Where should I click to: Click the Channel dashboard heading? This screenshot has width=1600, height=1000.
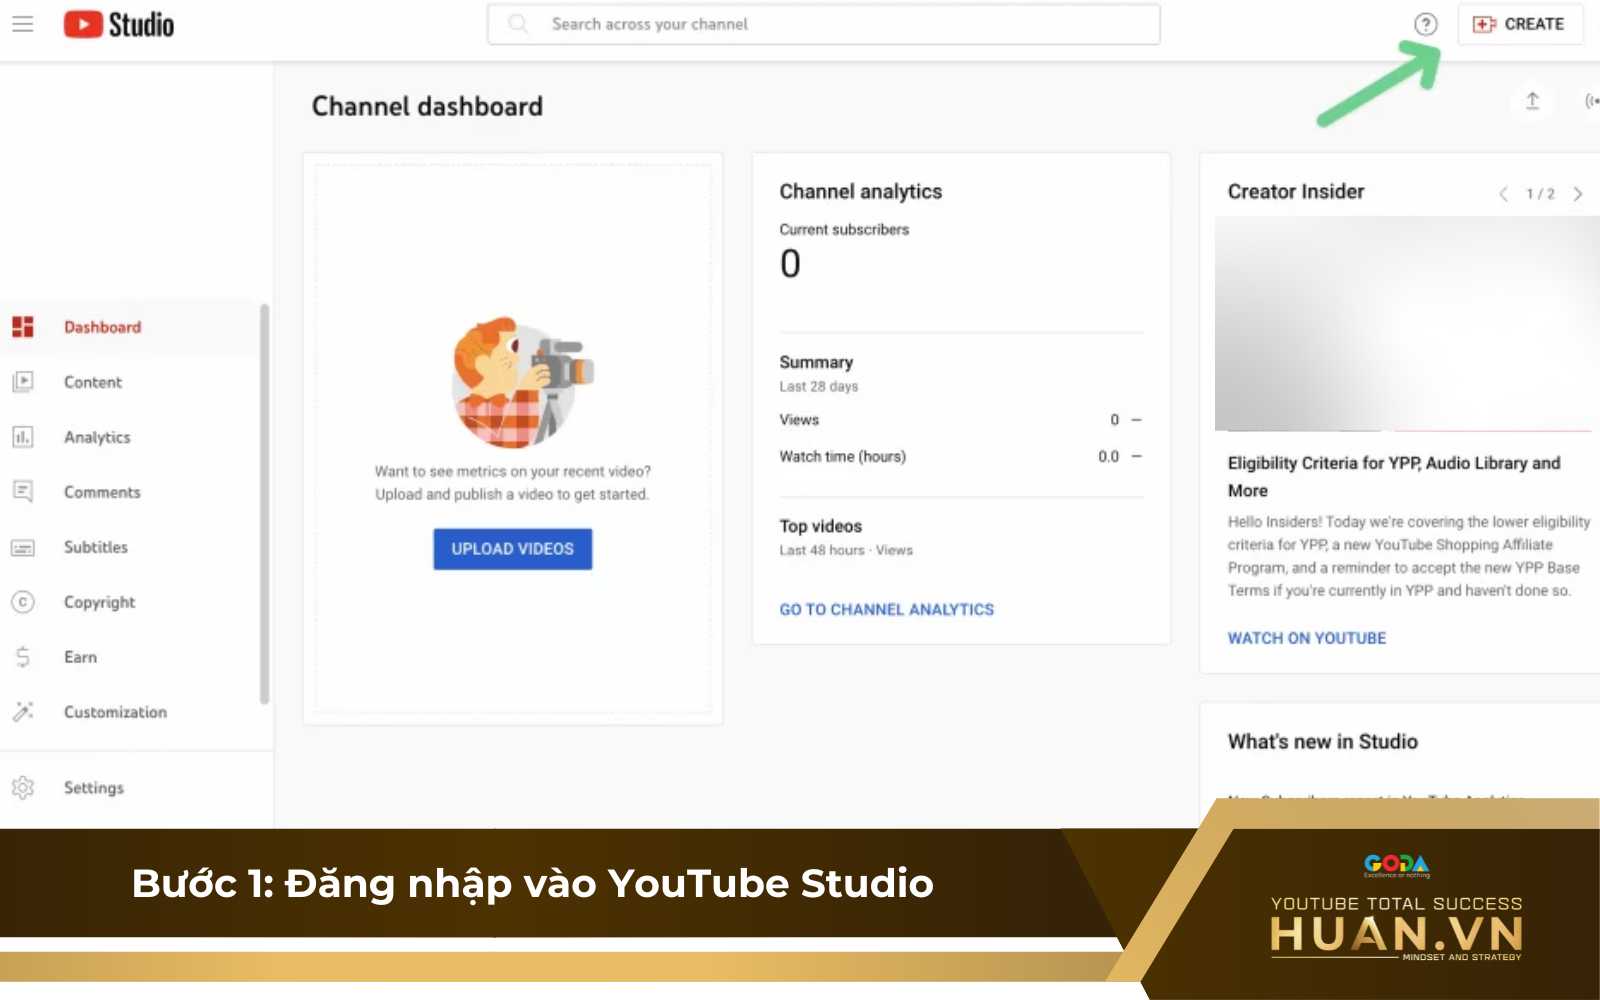427,106
